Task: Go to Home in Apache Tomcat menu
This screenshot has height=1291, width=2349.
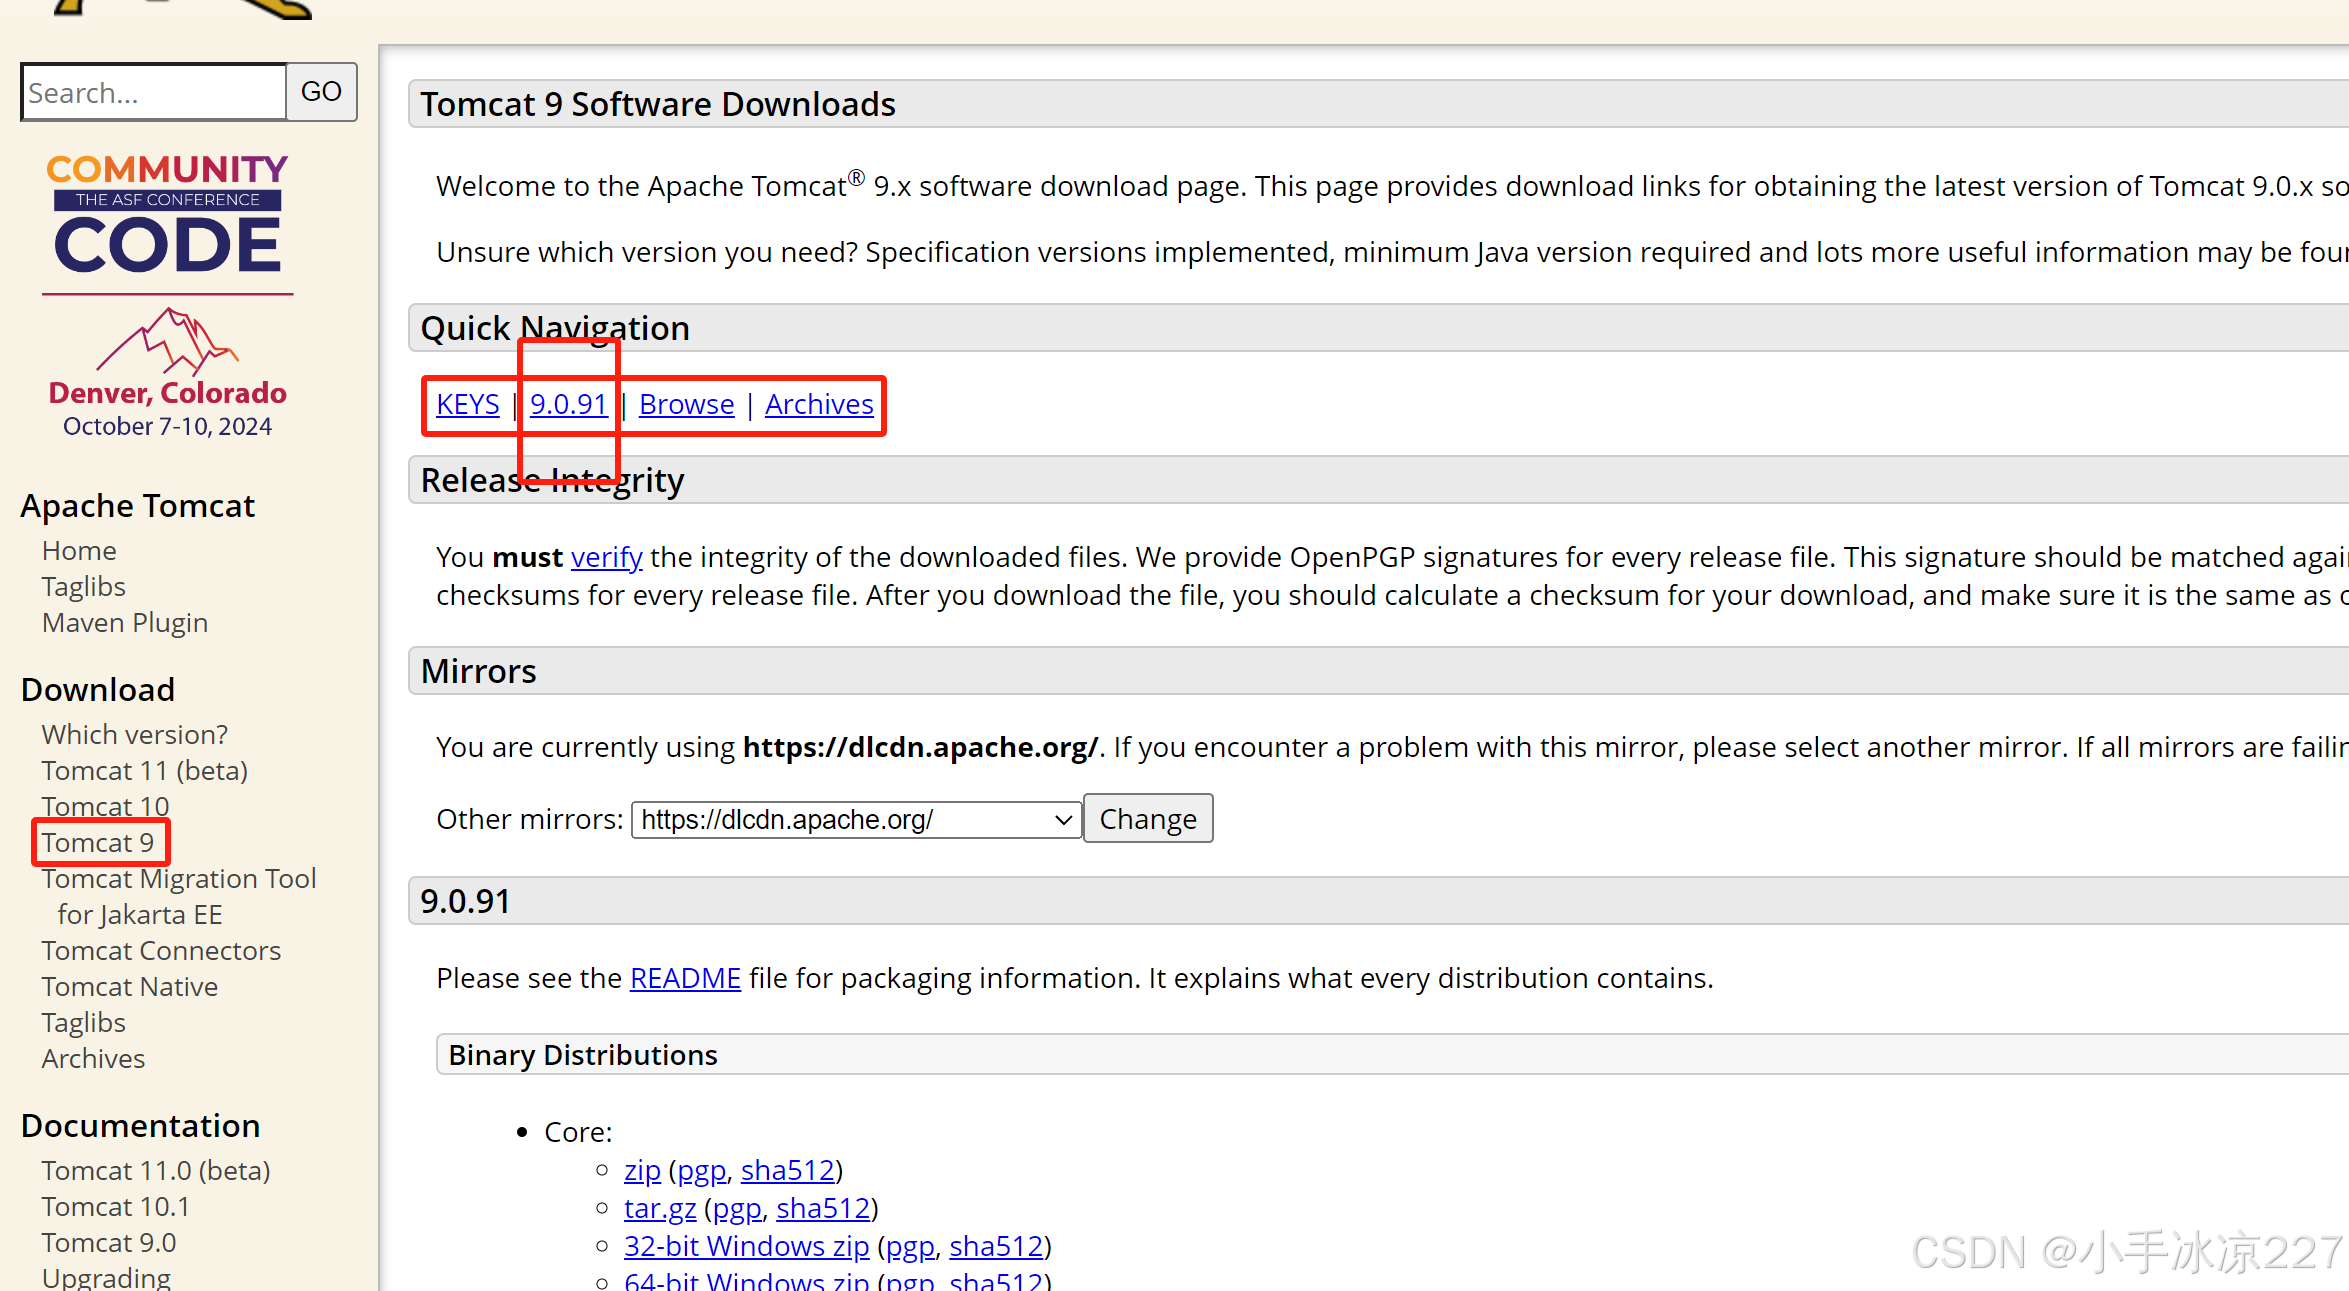Action: 79,550
